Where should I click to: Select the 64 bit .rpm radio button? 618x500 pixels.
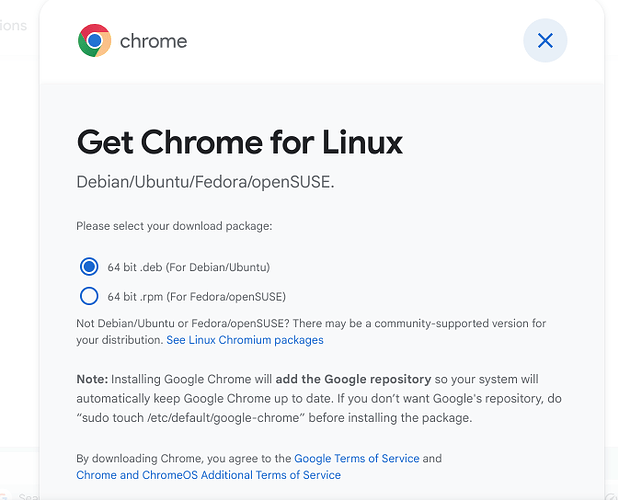click(x=89, y=296)
